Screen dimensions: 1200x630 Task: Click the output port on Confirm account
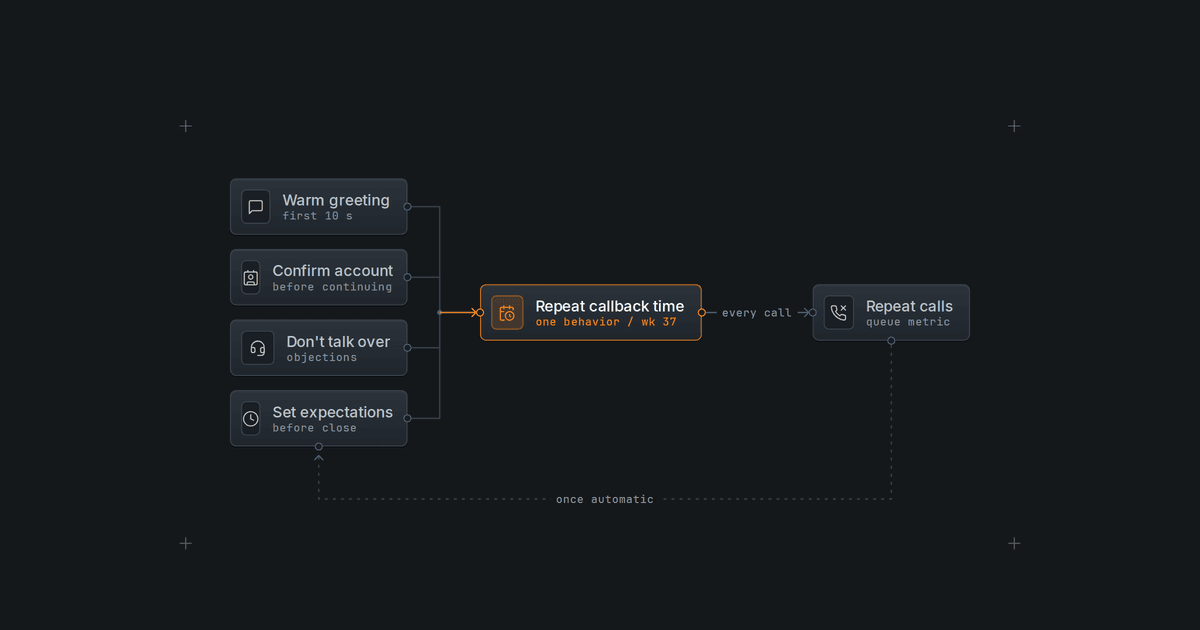tap(407, 277)
